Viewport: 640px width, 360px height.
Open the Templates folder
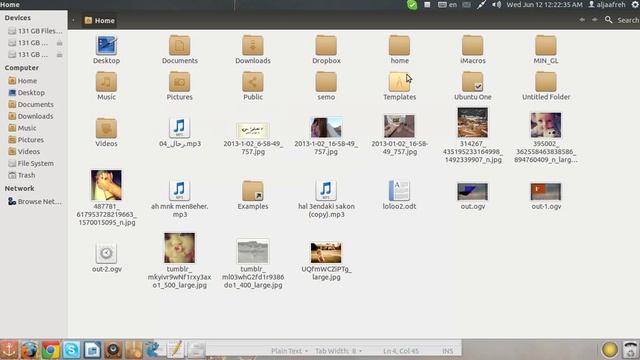point(399,82)
